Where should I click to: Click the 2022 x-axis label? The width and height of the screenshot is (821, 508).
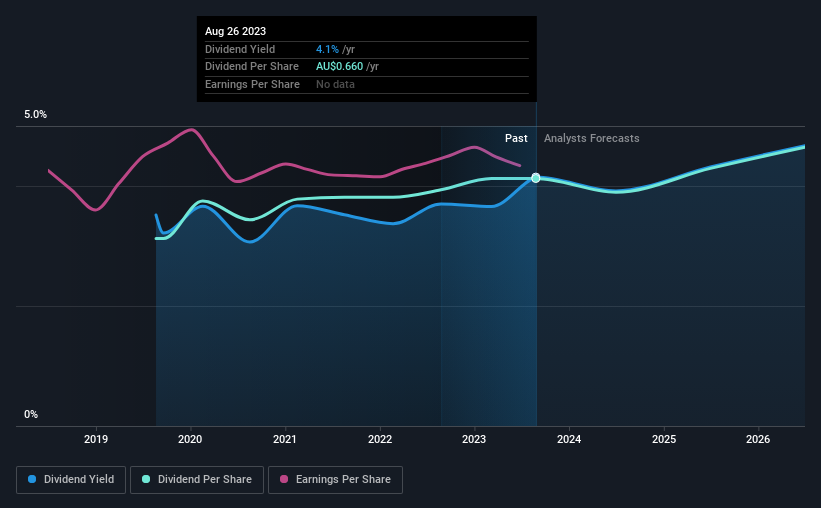tap(380, 439)
